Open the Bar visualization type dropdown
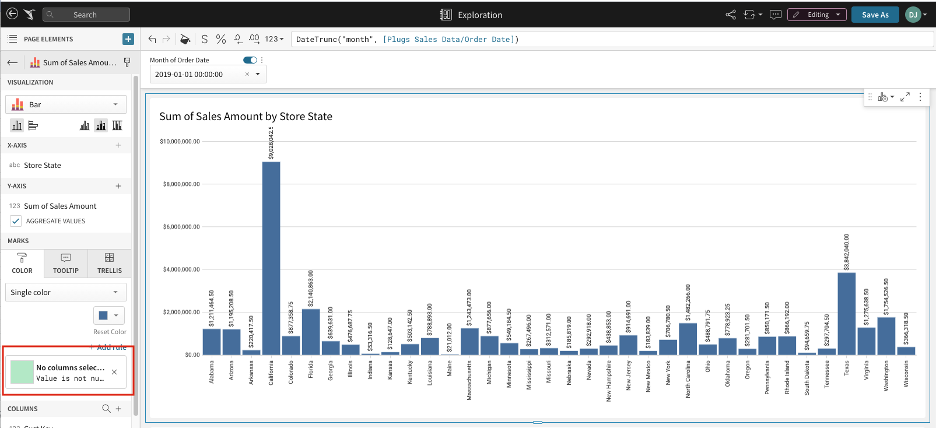Image resolution: width=936 pixels, height=428 pixels. pyautogui.click(x=66, y=104)
